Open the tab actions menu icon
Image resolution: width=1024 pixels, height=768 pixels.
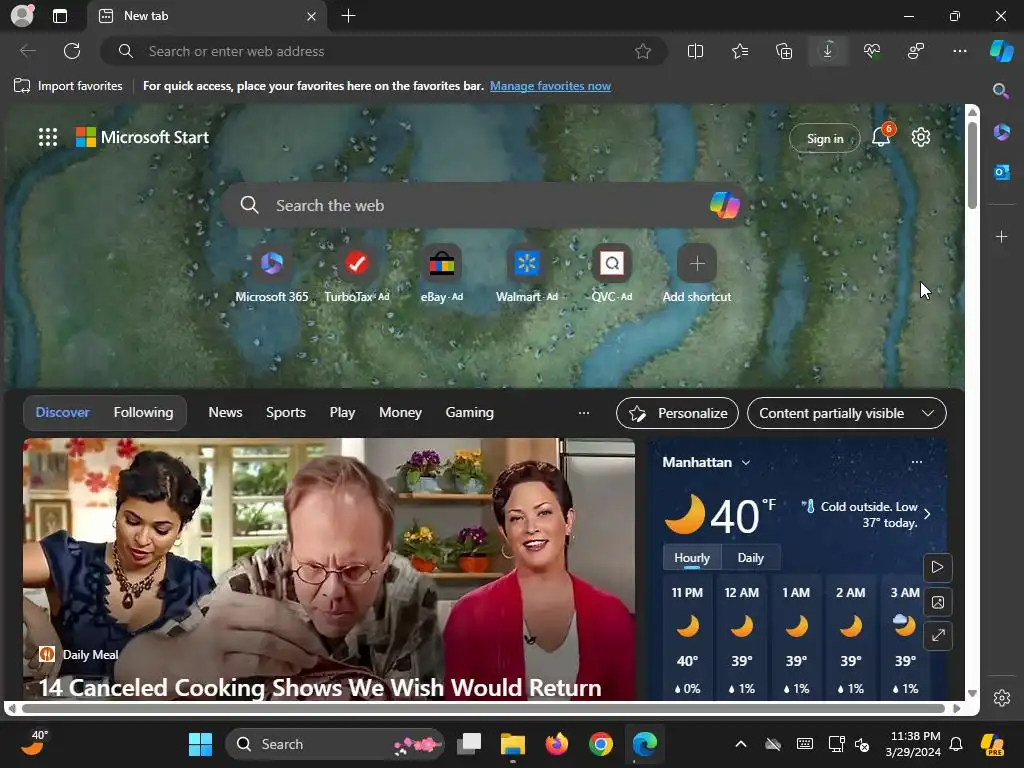[60, 16]
